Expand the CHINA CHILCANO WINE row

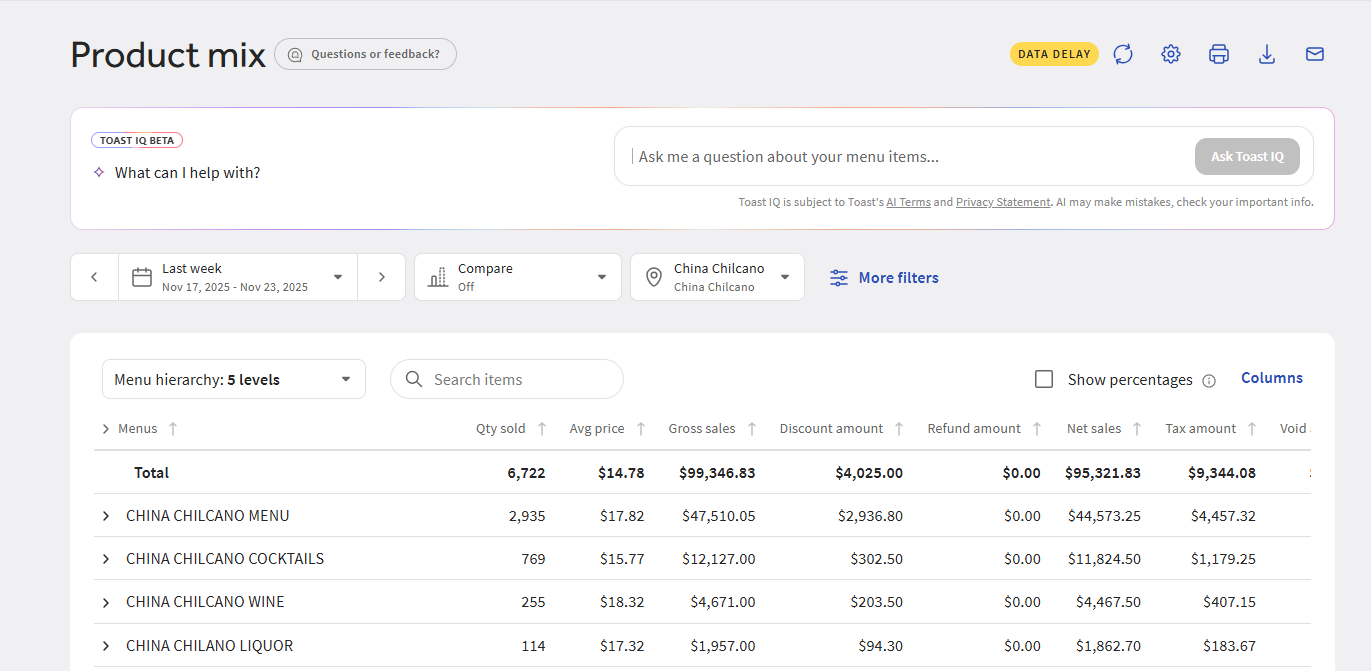point(106,602)
